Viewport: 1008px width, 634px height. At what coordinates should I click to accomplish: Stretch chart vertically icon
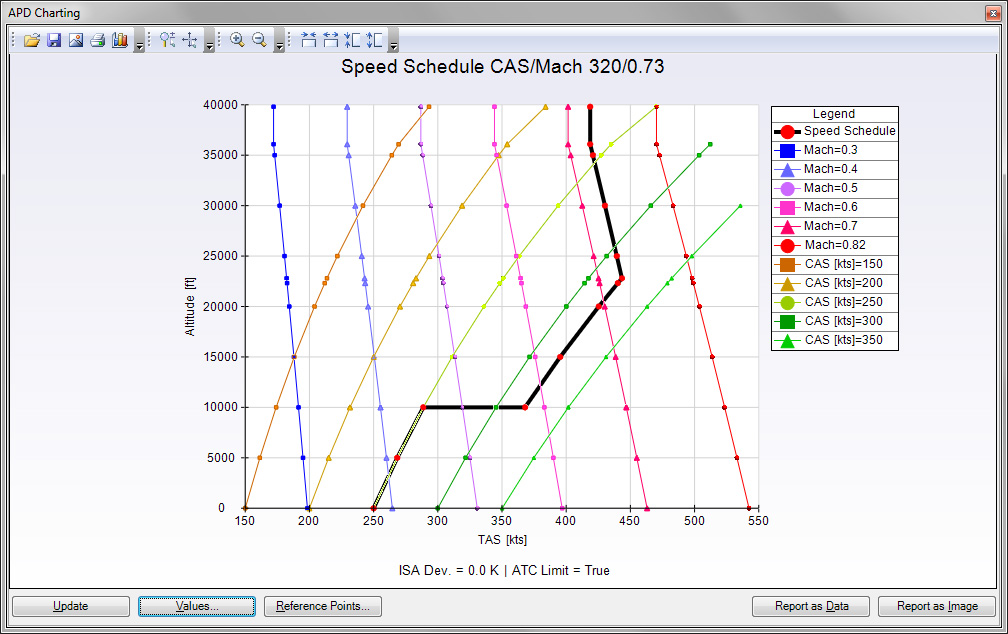pyautogui.click(x=374, y=41)
